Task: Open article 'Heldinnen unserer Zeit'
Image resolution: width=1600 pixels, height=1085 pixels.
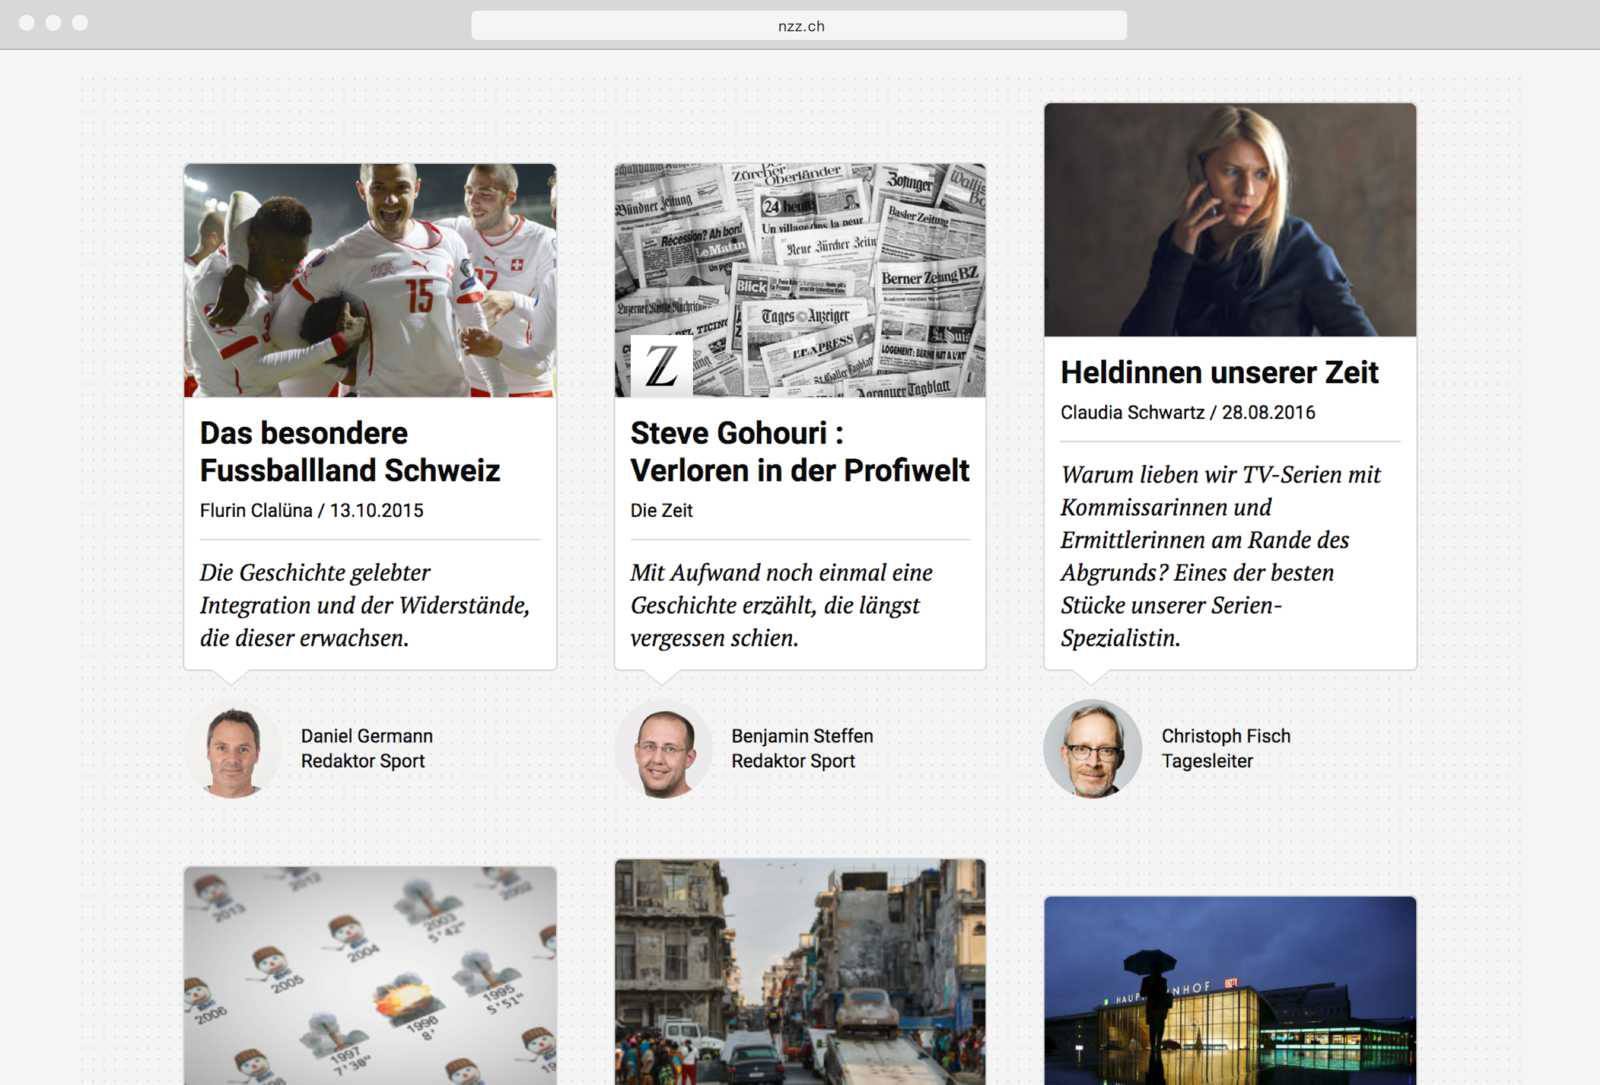Action: click(1219, 373)
